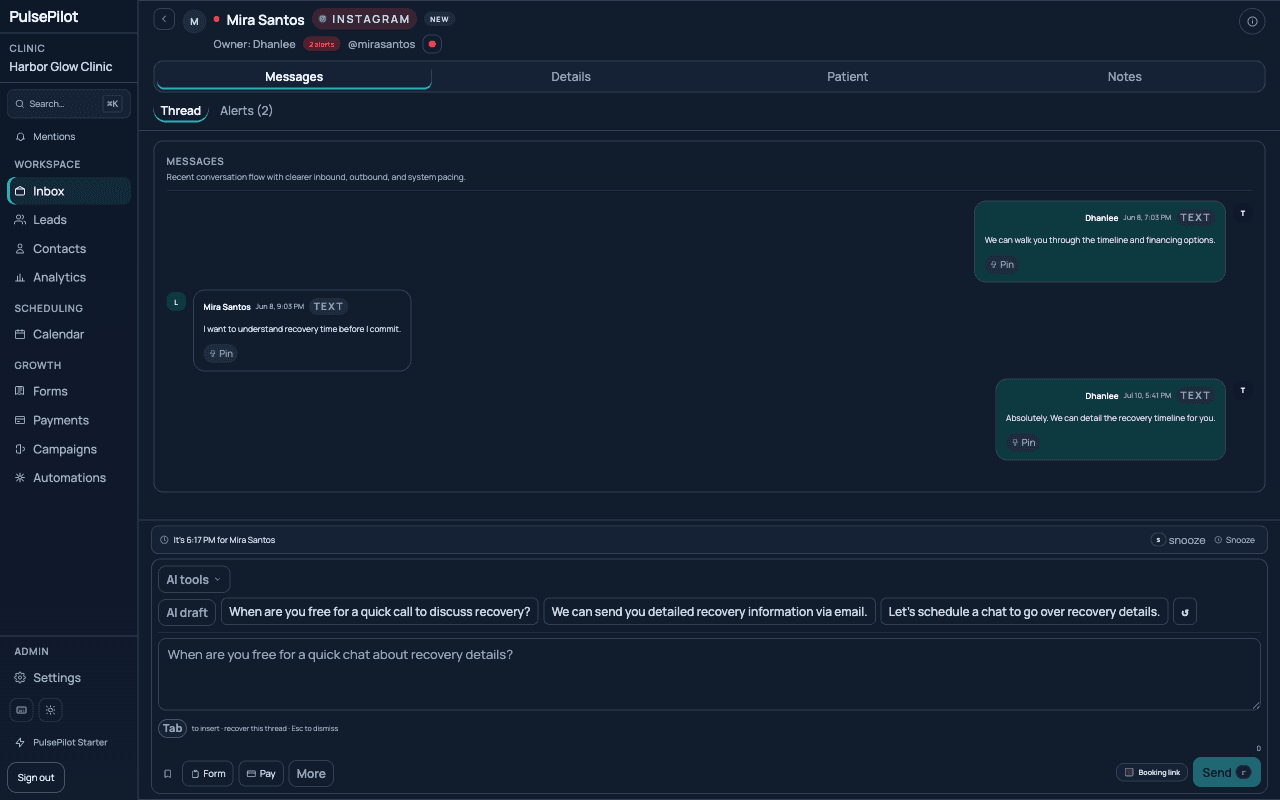Click 'Owner: Dhanlee' text

[x=254, y=44]
